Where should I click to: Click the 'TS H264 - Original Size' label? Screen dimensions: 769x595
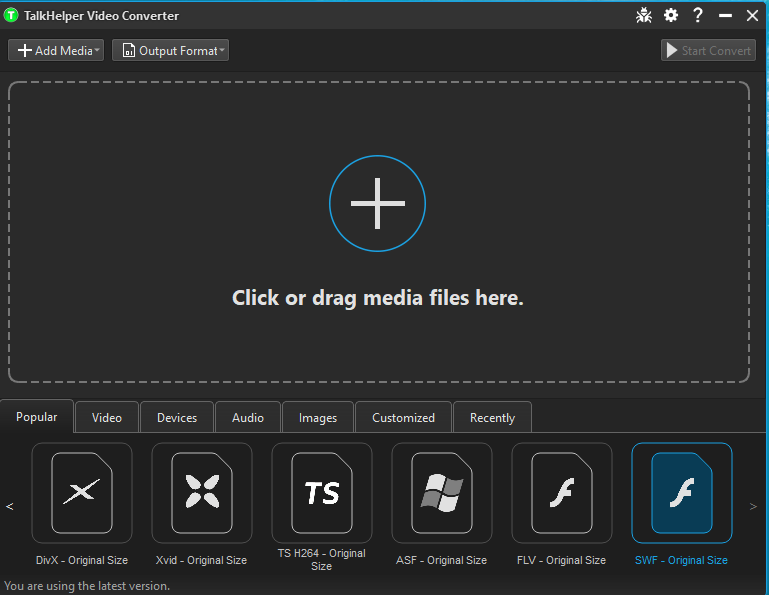322,559
